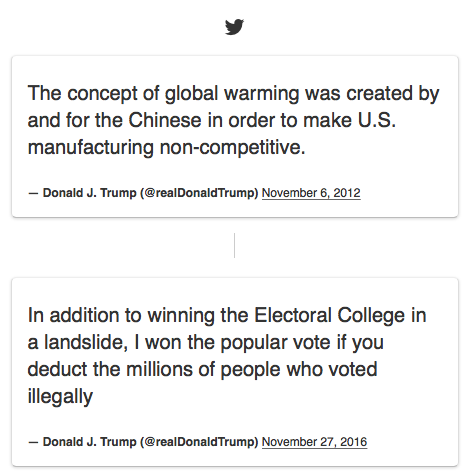This screenshot has width=471, height=476.
Task: Click the vertical connector line between tweets
Action: (234, 245)
